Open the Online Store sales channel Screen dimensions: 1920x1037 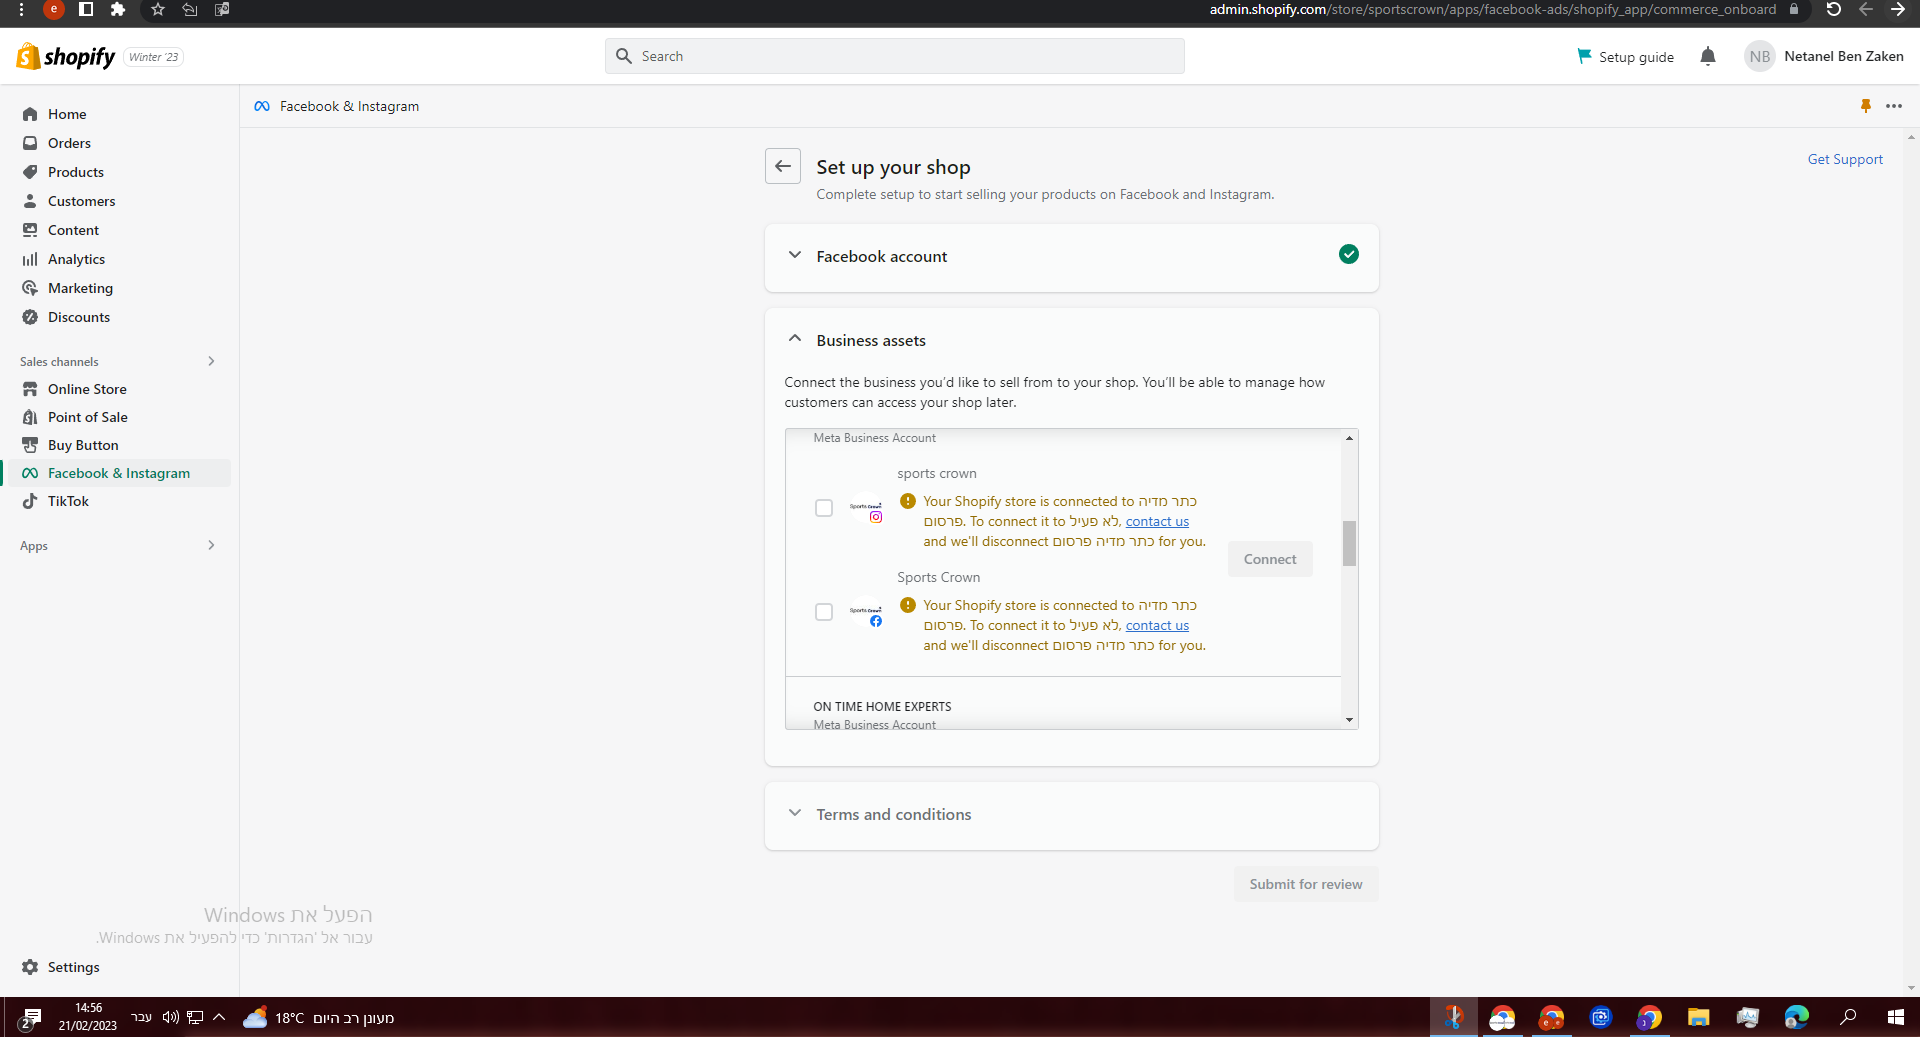pos(87,389)
